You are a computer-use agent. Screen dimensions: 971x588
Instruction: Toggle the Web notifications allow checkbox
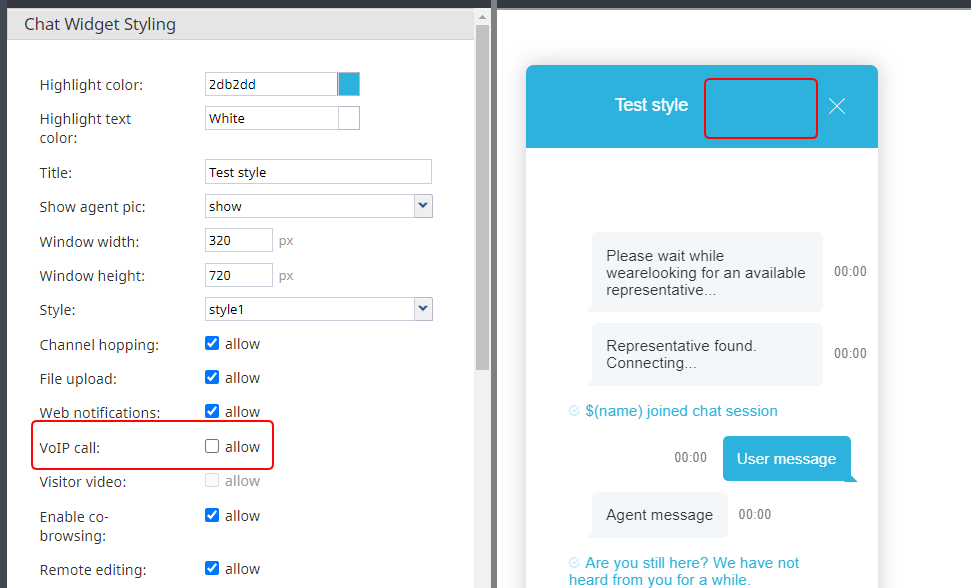212,411
